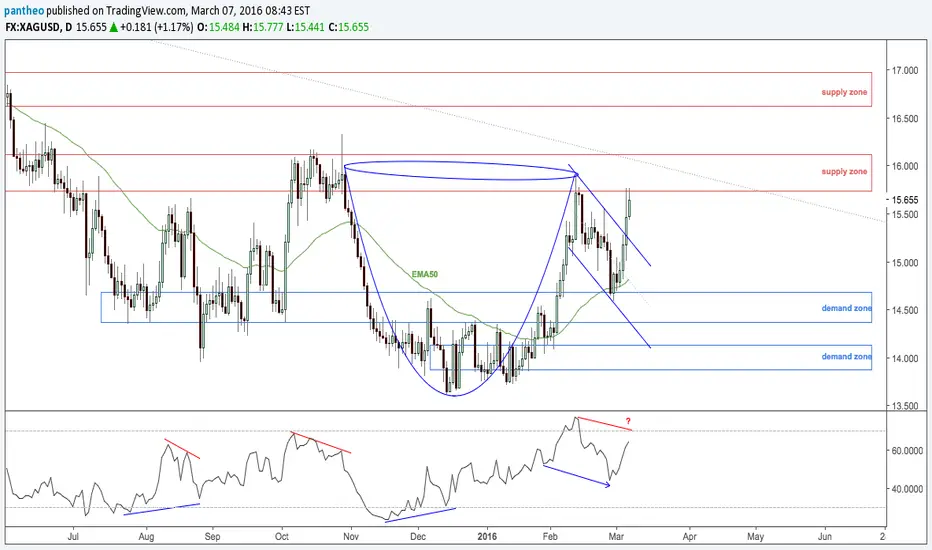The height and width of the screenshot is (550, 932).
Task: Click the +0.181 (+1.17%) change text
Action: click(156, 27)
